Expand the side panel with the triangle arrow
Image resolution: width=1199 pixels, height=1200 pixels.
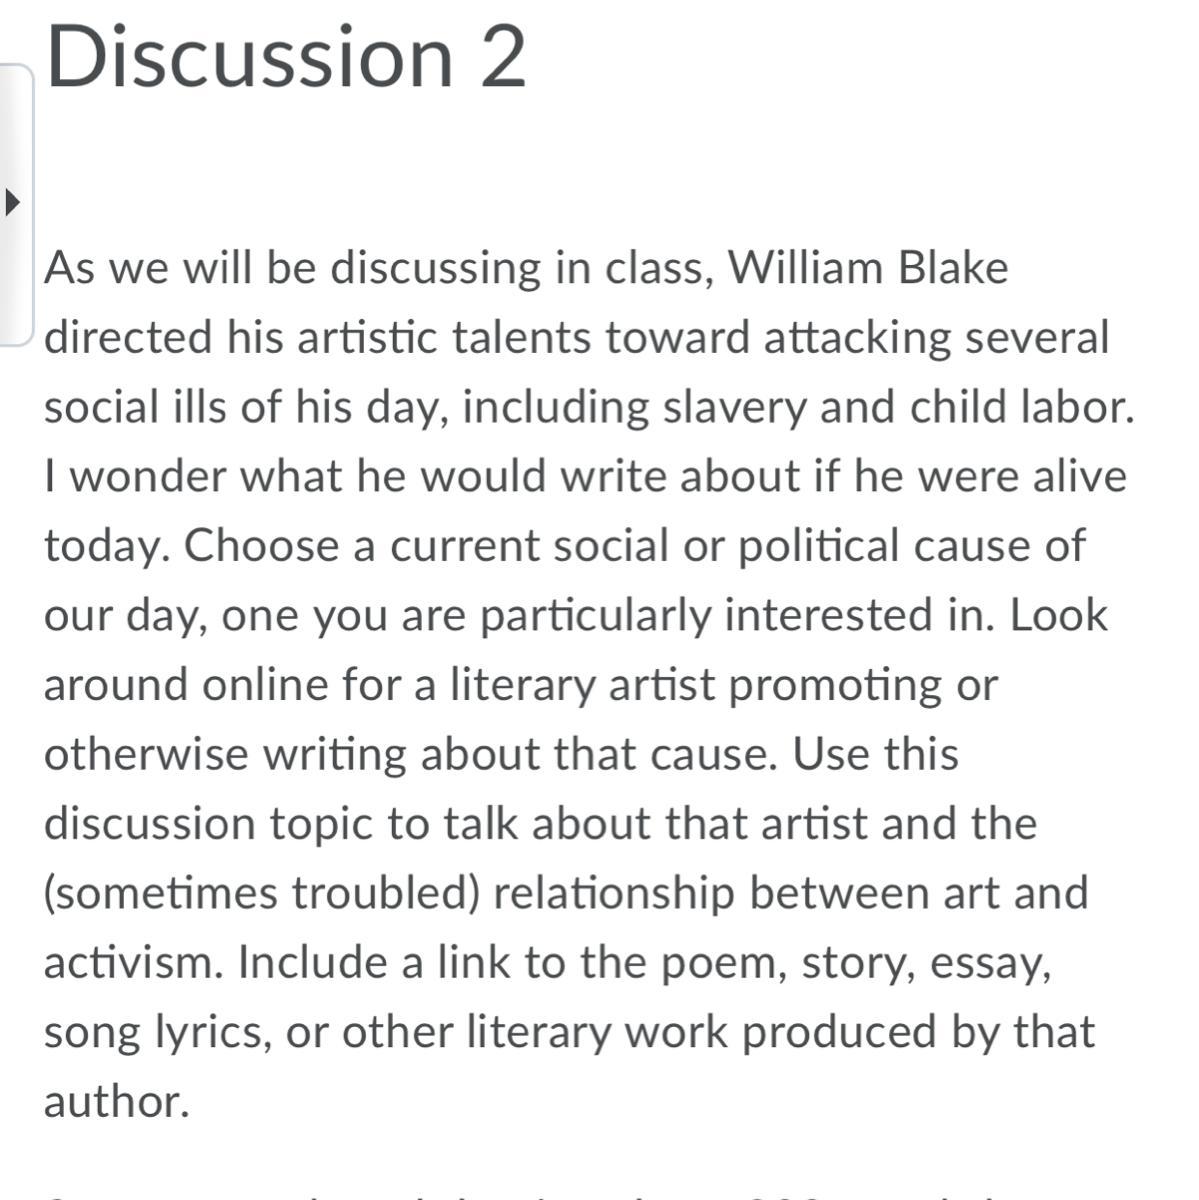(12, 203)
